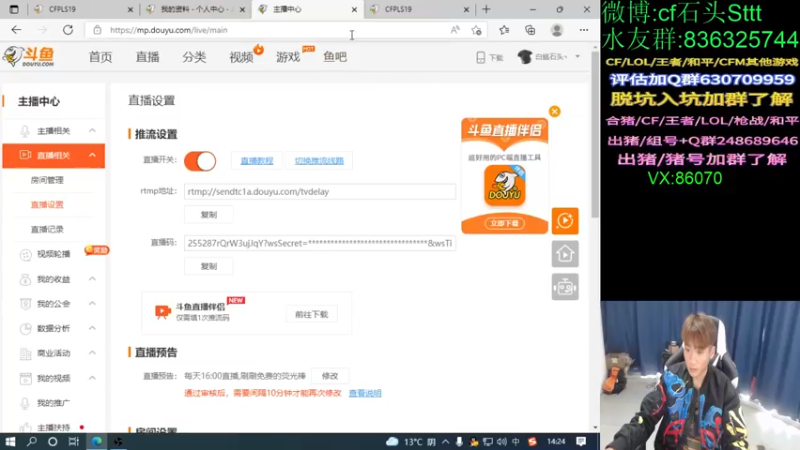Viewport: 800px width, 450px height.
Task: Expand the 我的公会 sidebar section
Action: point(92,304)
